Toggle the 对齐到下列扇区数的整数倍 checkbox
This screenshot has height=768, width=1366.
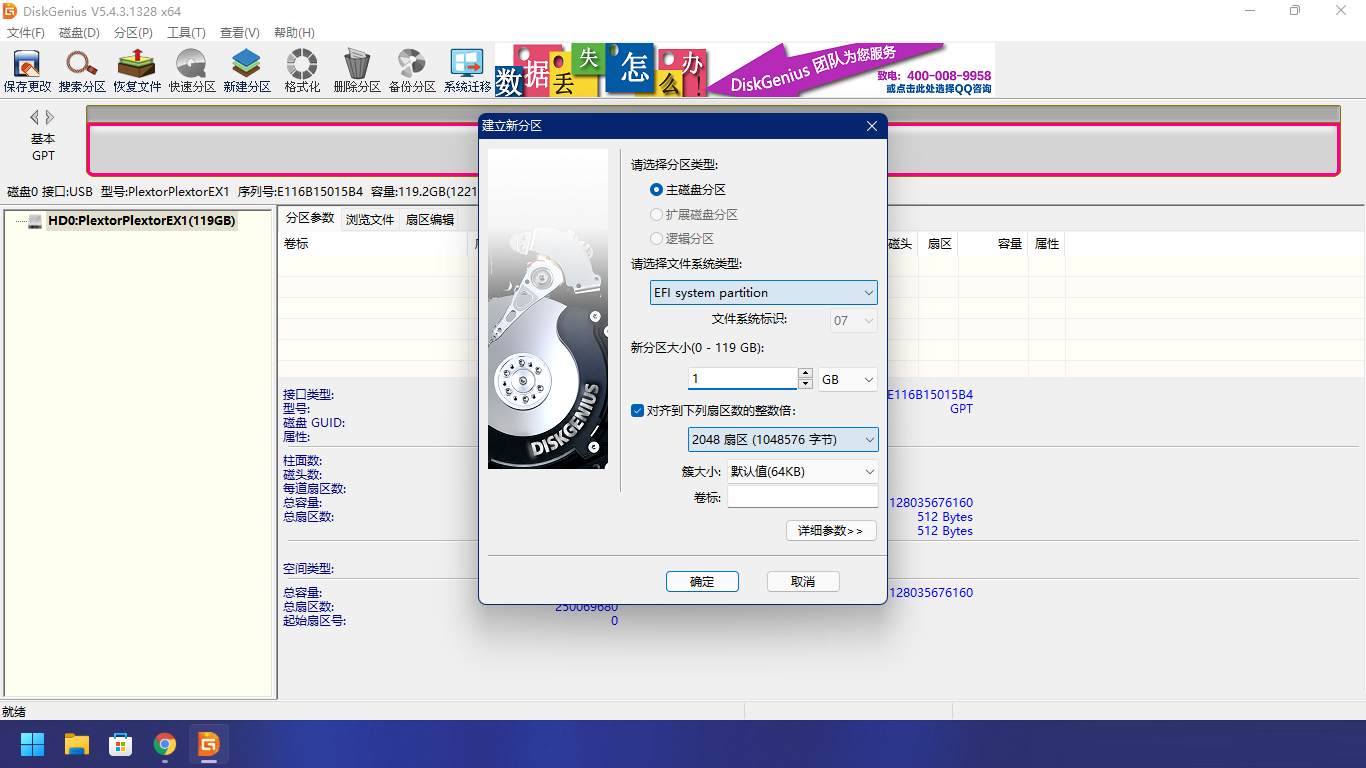tap(638, 410)
